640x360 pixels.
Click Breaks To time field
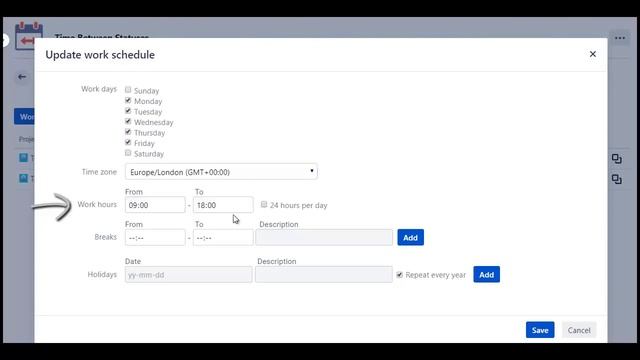(223, 238)
